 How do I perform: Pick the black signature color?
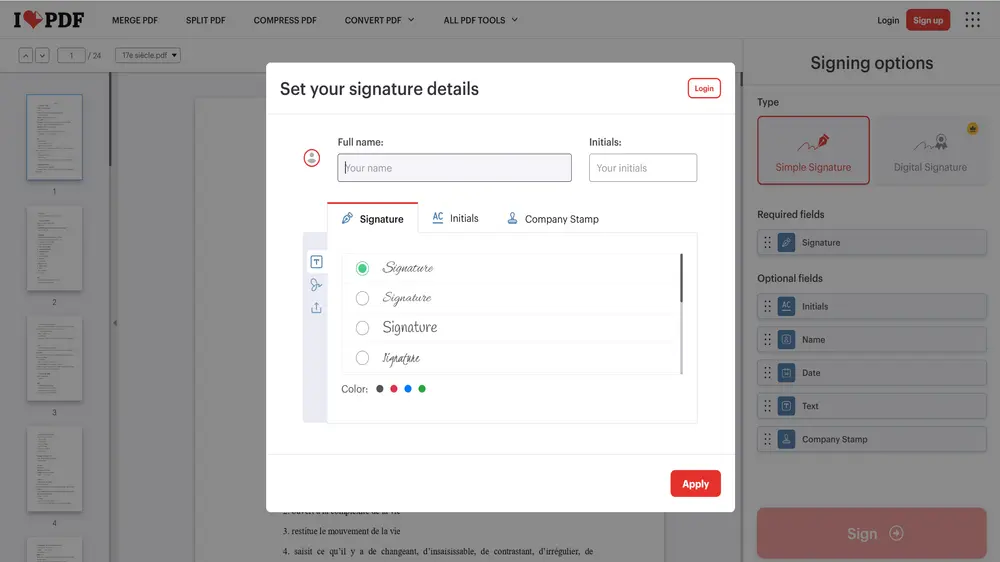tap(379, 388)
